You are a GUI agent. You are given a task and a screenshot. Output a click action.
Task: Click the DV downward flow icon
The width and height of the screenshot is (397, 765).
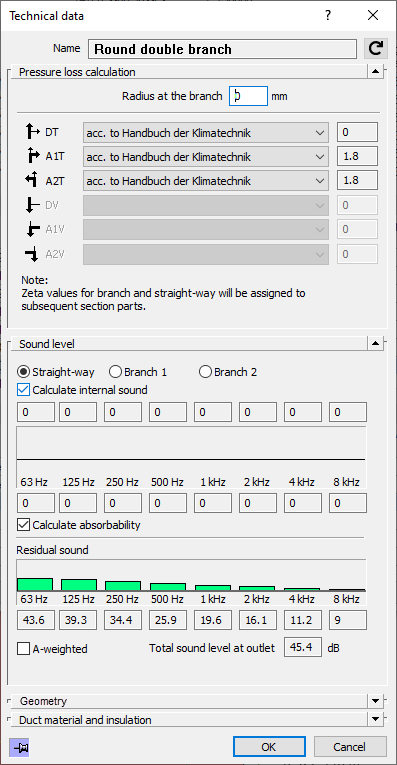[x=33, y=205]
